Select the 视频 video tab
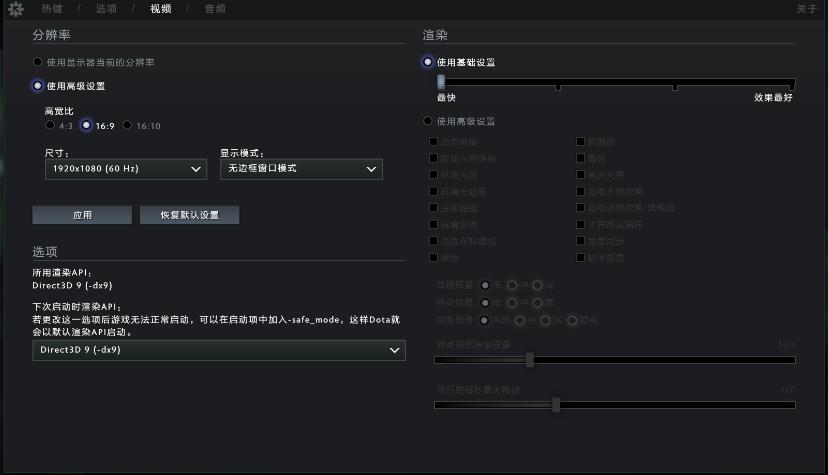This screenshot has width=828, height=475. coord(161,9)
